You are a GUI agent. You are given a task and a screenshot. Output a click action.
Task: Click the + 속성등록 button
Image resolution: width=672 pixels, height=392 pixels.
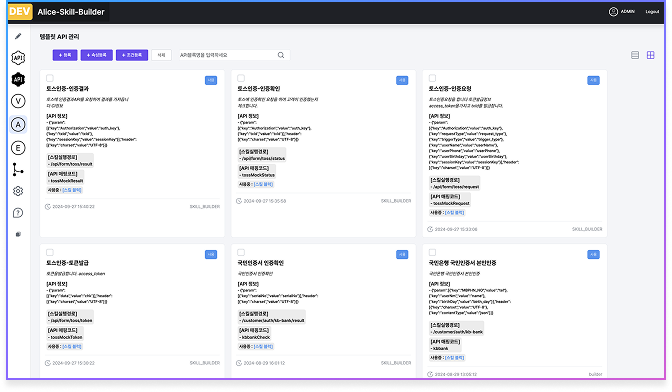pos(97,55)
